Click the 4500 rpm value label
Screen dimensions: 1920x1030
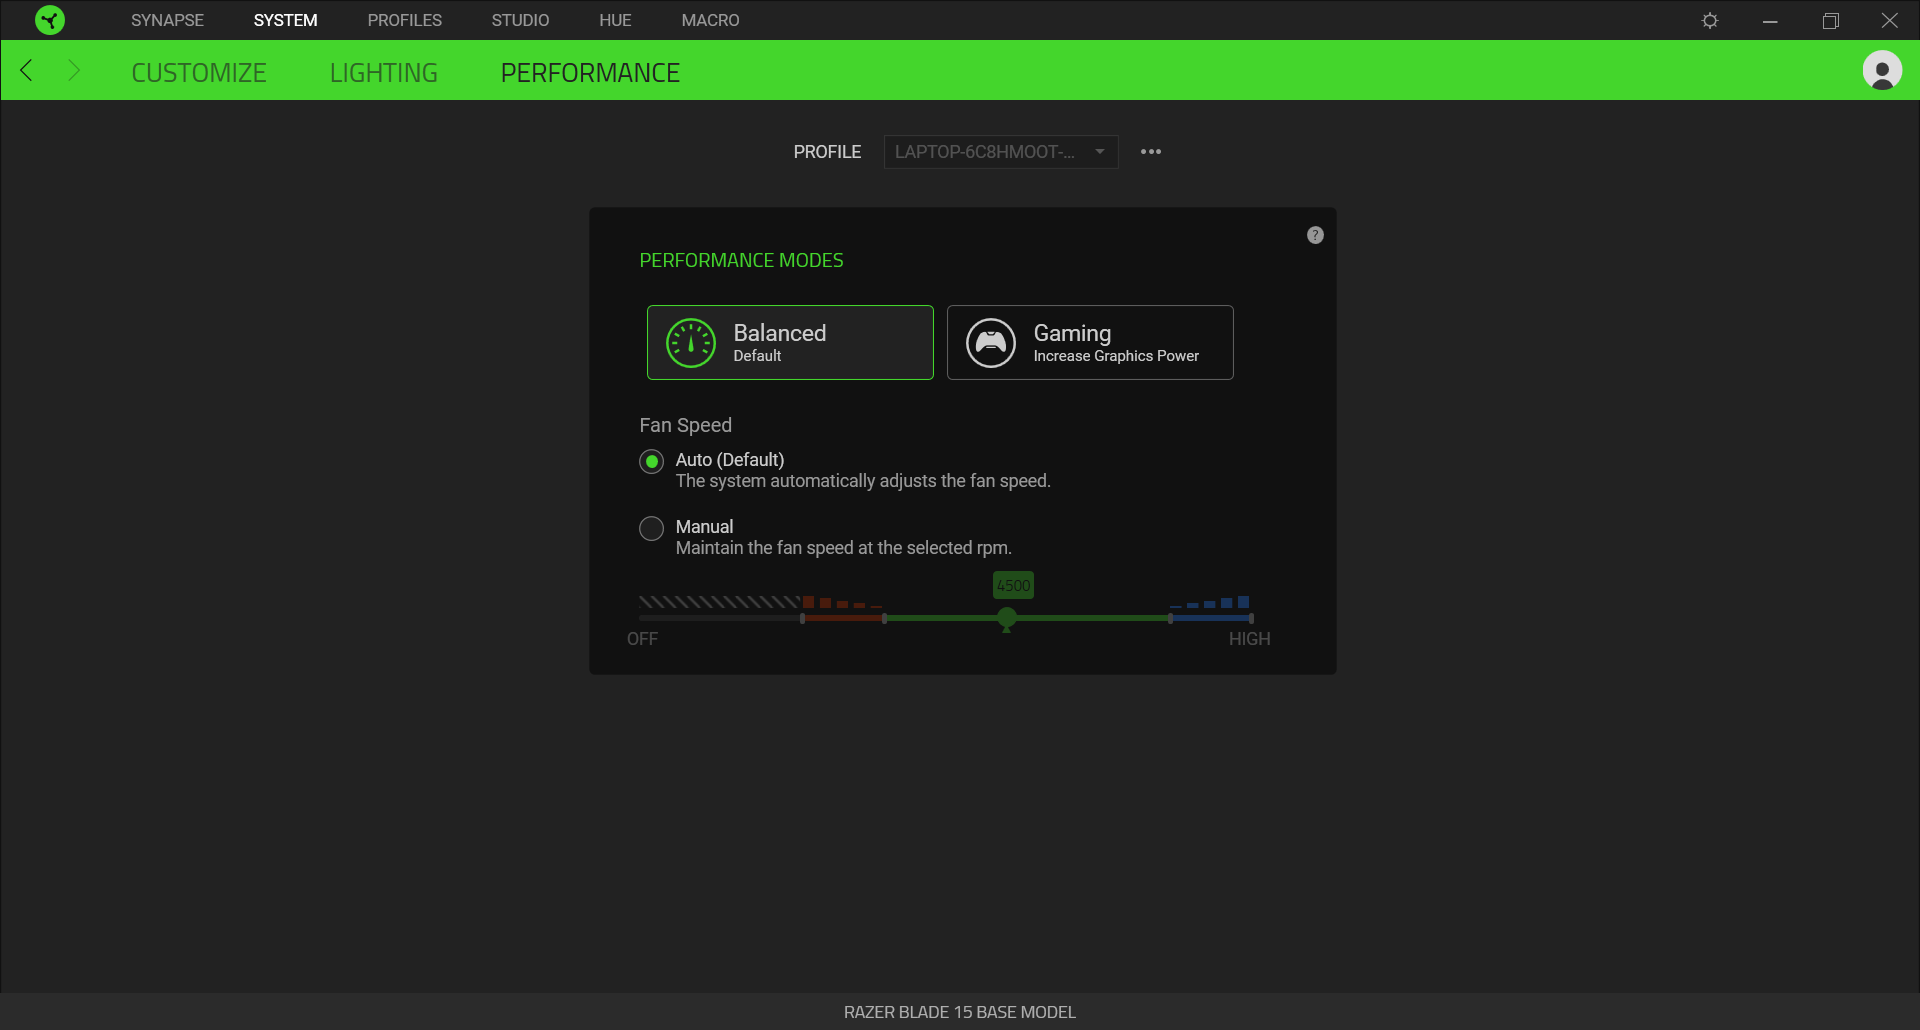tap(1013, 586)
